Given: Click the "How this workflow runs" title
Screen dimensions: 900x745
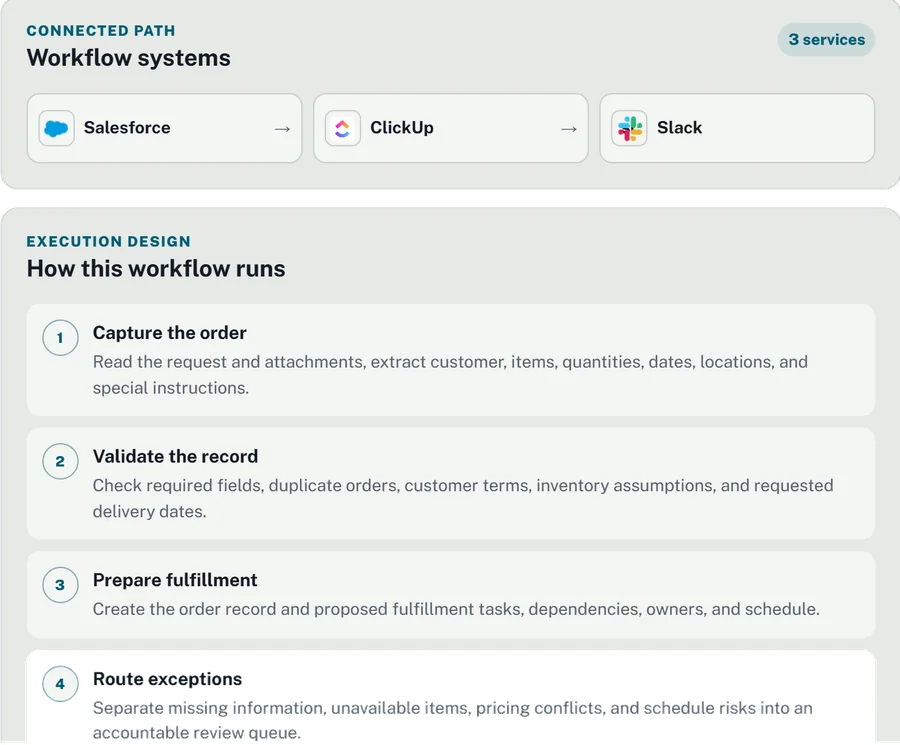Looking at the screenshot, I should click(156, 269).
